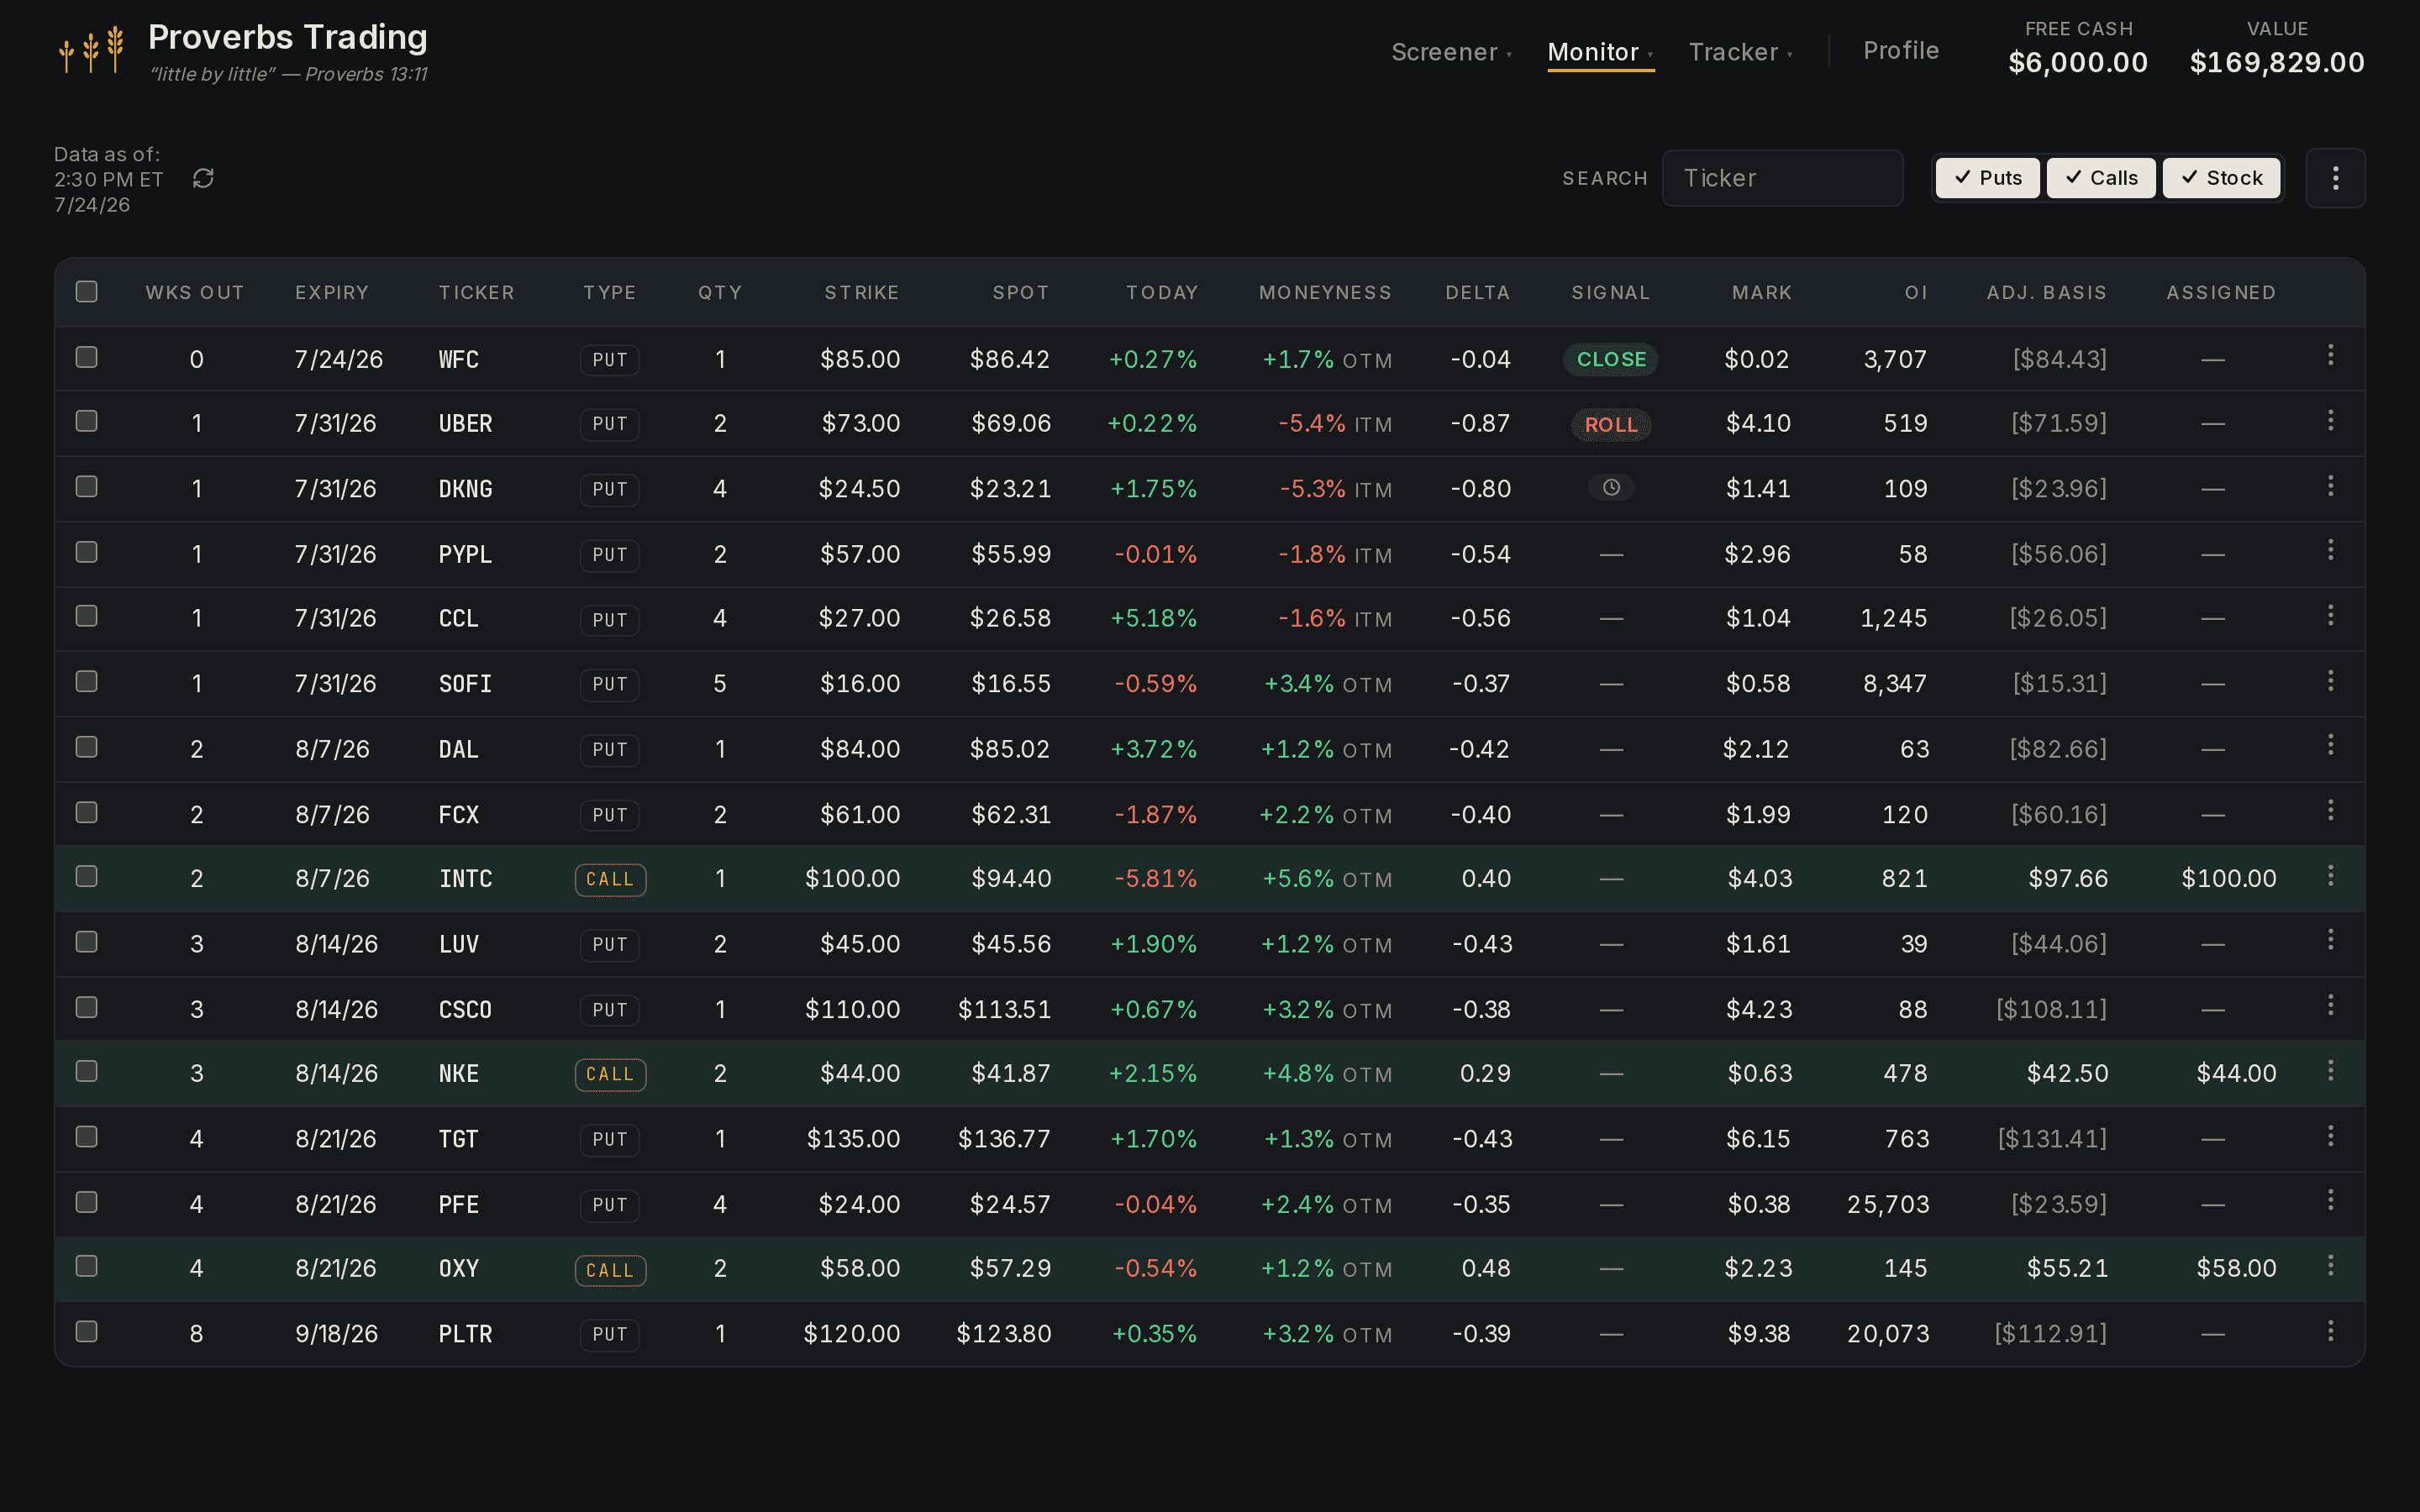Click the NKE assigned value $44.00
Screen dimensions: 2420x1512
pyautogui.click(x=2236, y=1073)
